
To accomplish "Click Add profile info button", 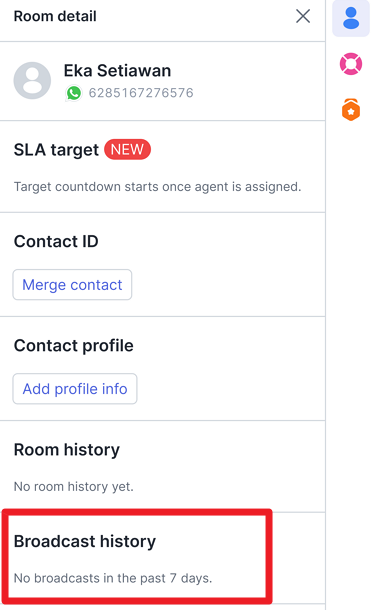I will point(75,389).
